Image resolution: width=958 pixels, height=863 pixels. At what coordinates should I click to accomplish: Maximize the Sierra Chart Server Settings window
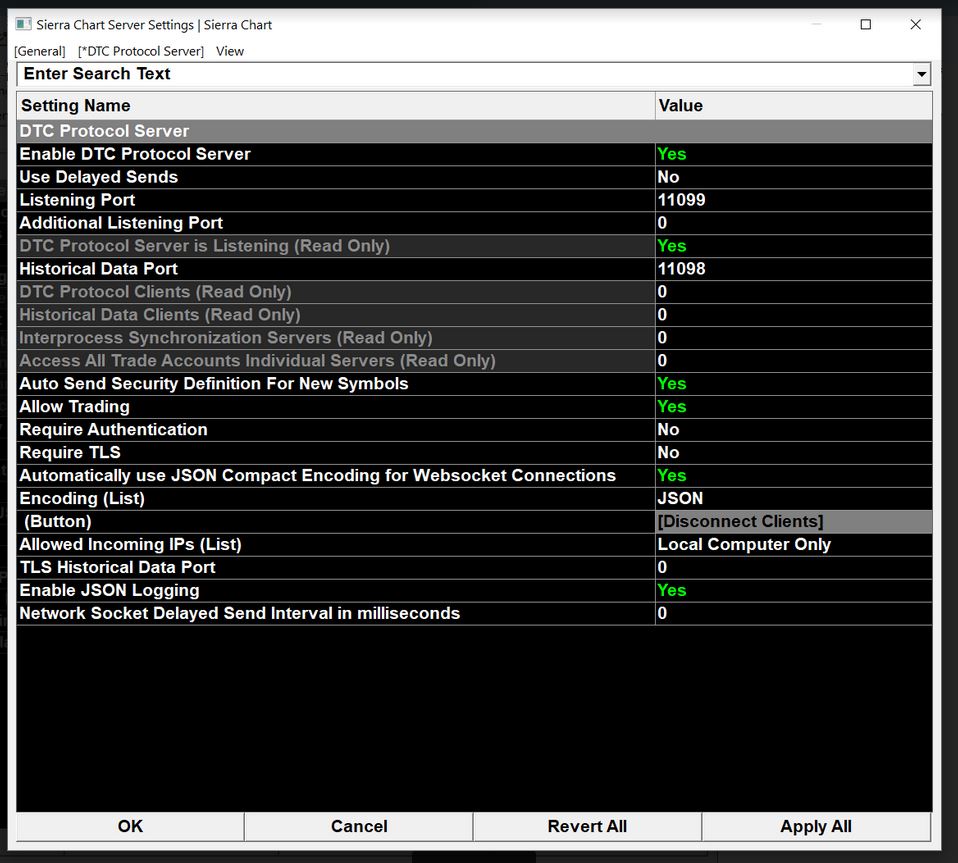pos(866,24)
